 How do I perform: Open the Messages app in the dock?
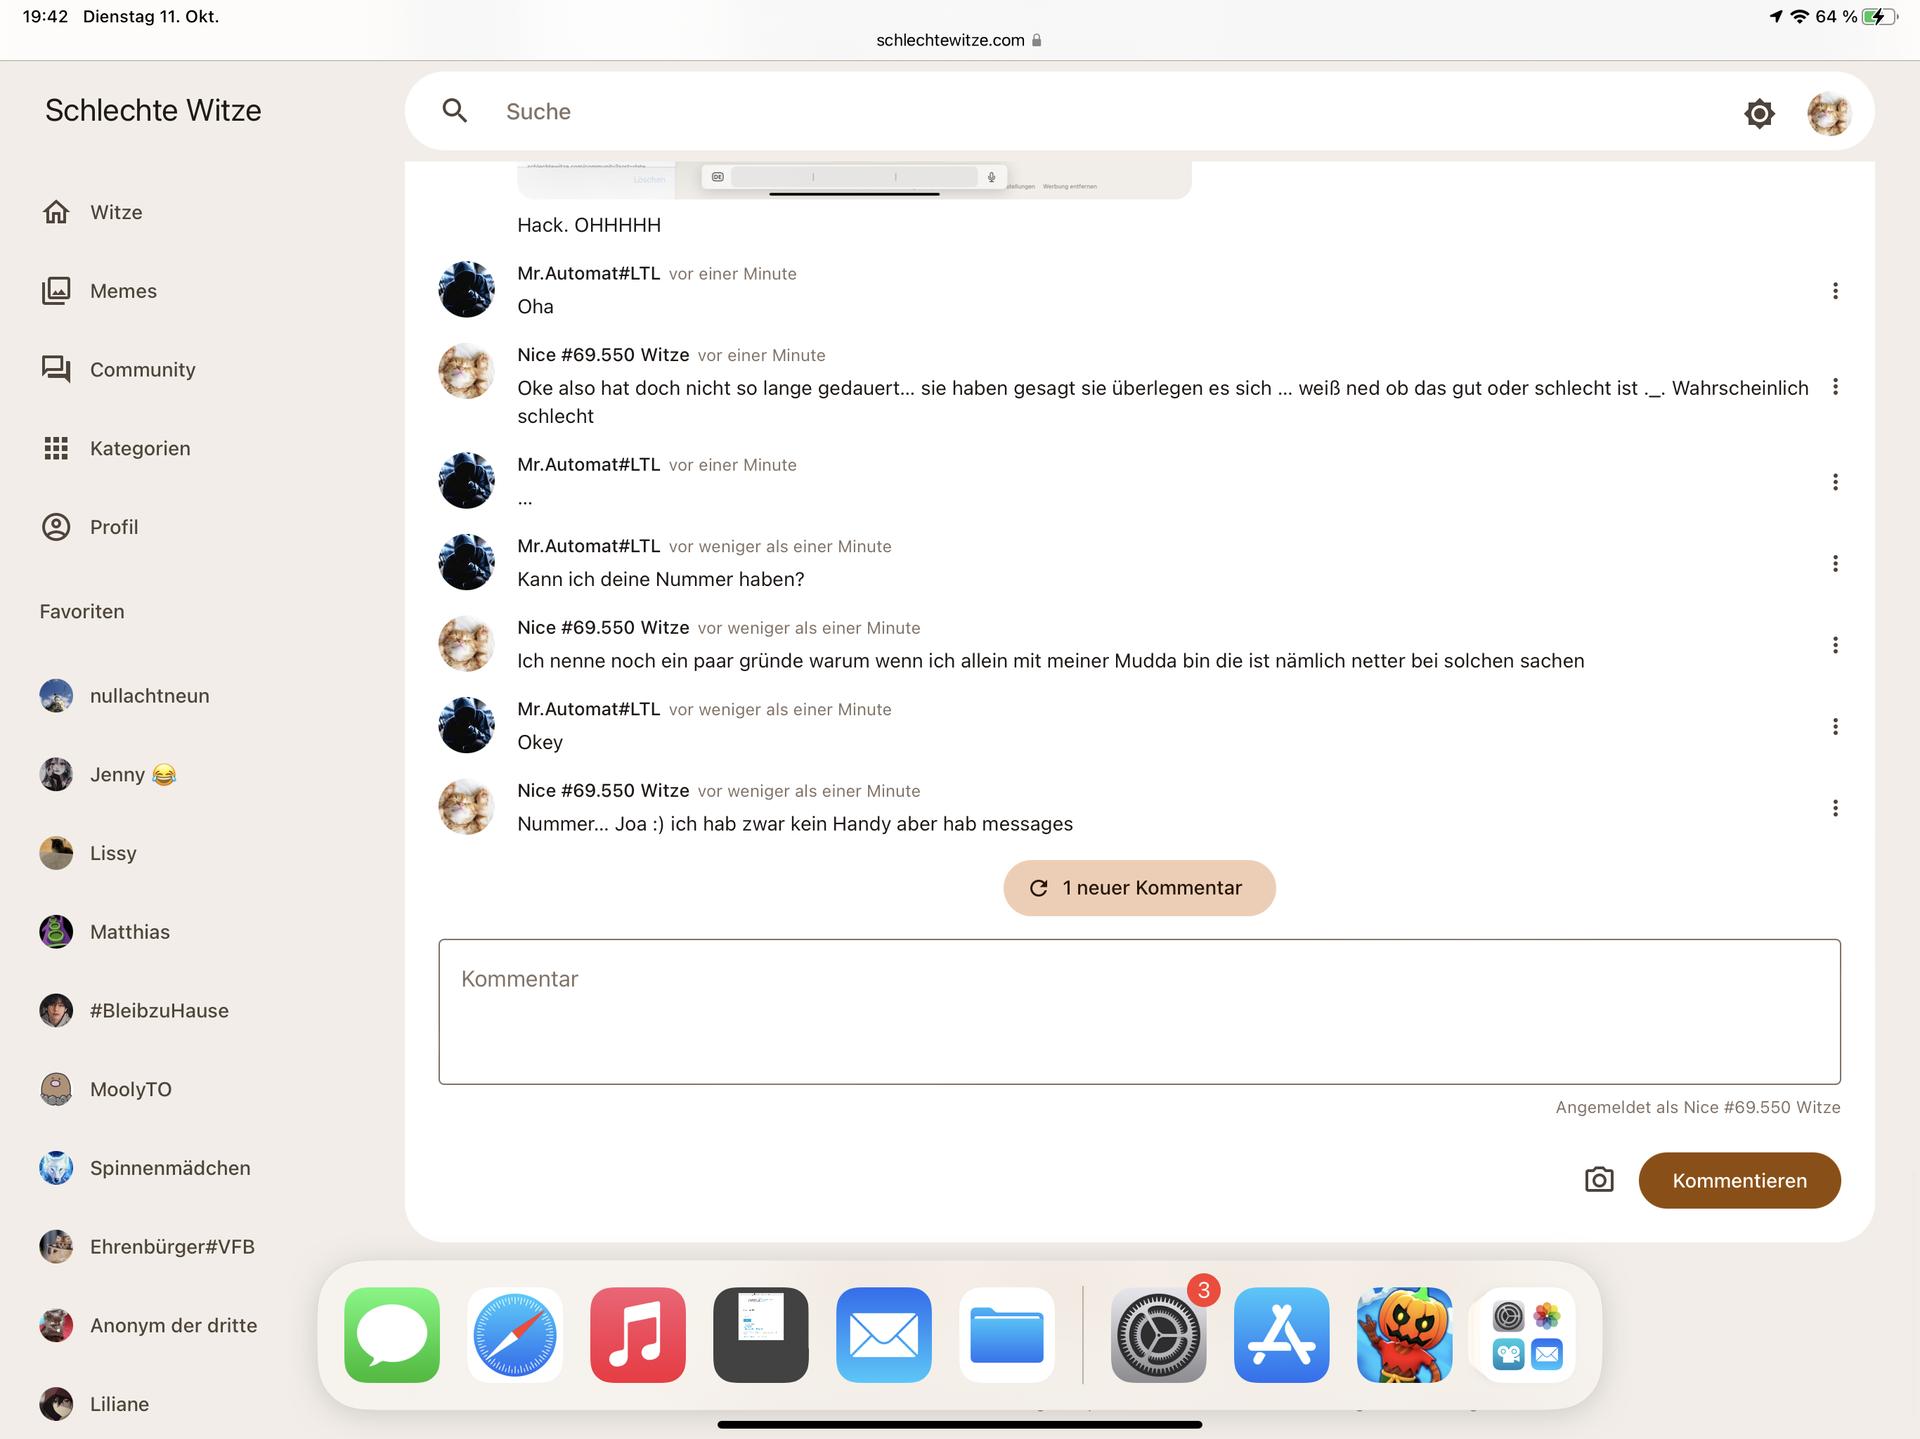pos(392,1335)
